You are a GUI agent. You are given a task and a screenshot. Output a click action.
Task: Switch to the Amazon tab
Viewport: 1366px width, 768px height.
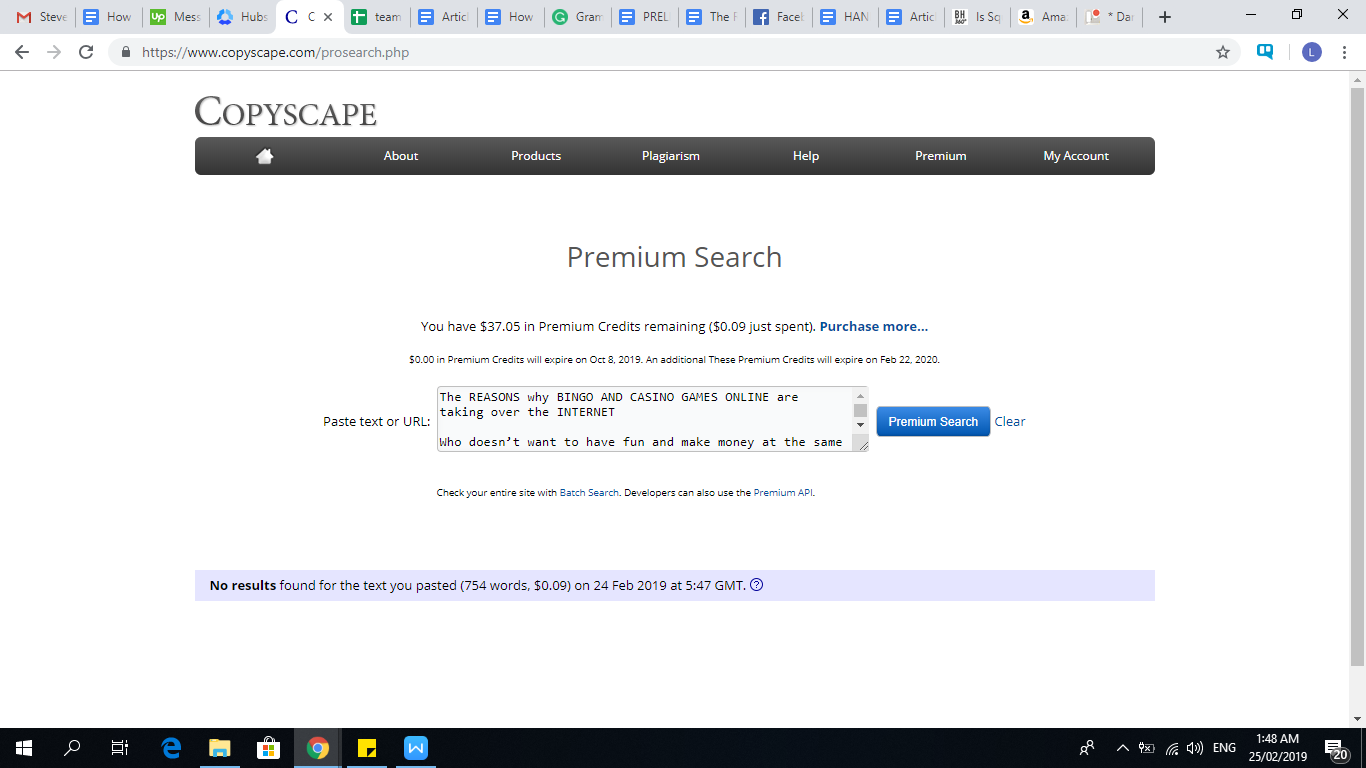coord(1042,17)
